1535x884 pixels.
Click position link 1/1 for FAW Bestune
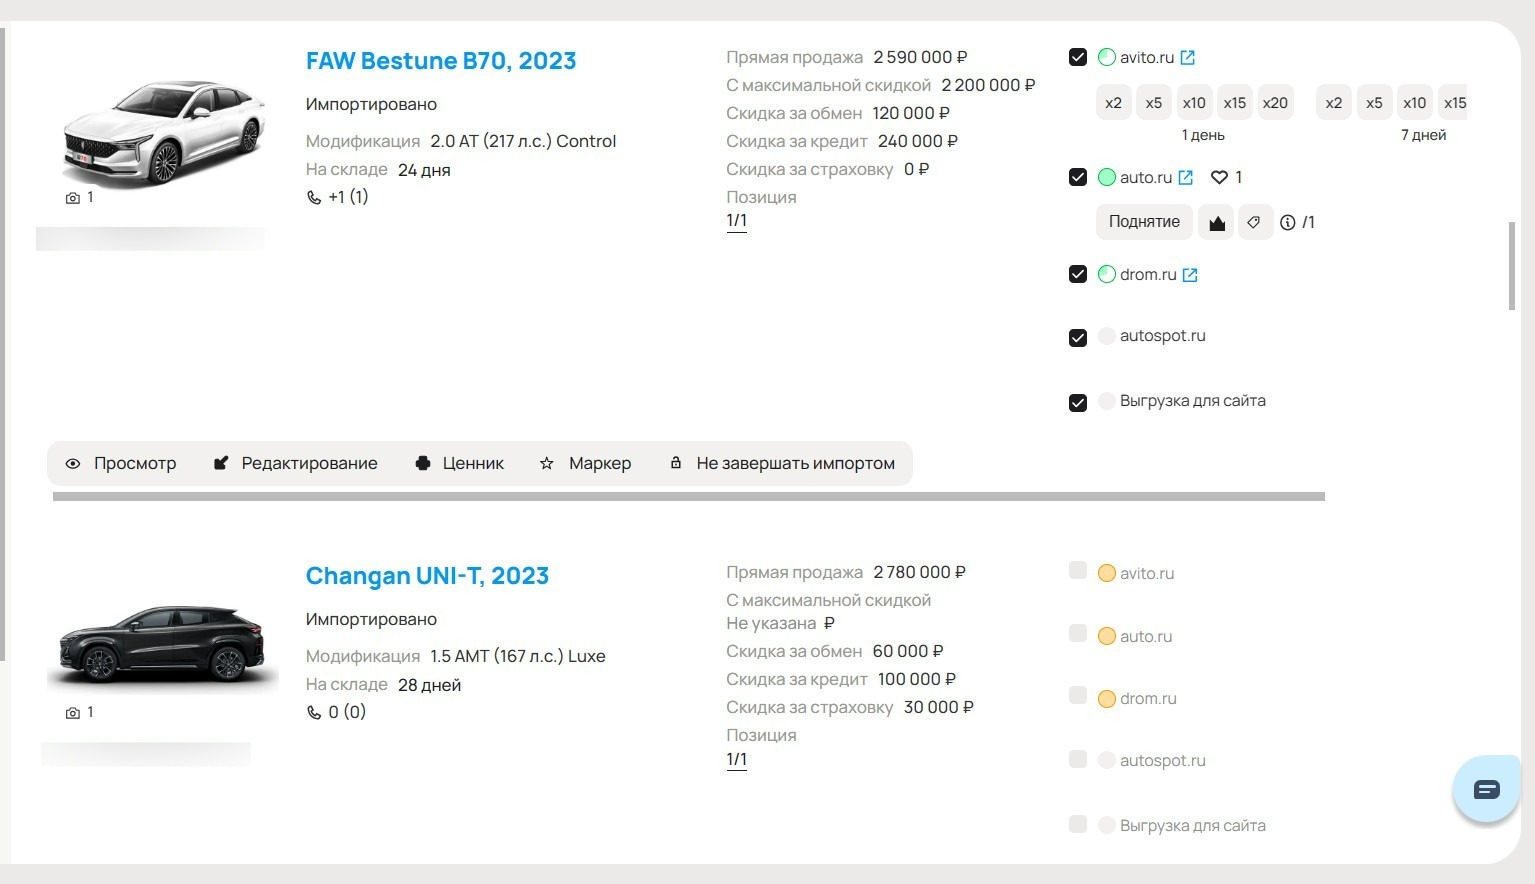pos(737,221)
